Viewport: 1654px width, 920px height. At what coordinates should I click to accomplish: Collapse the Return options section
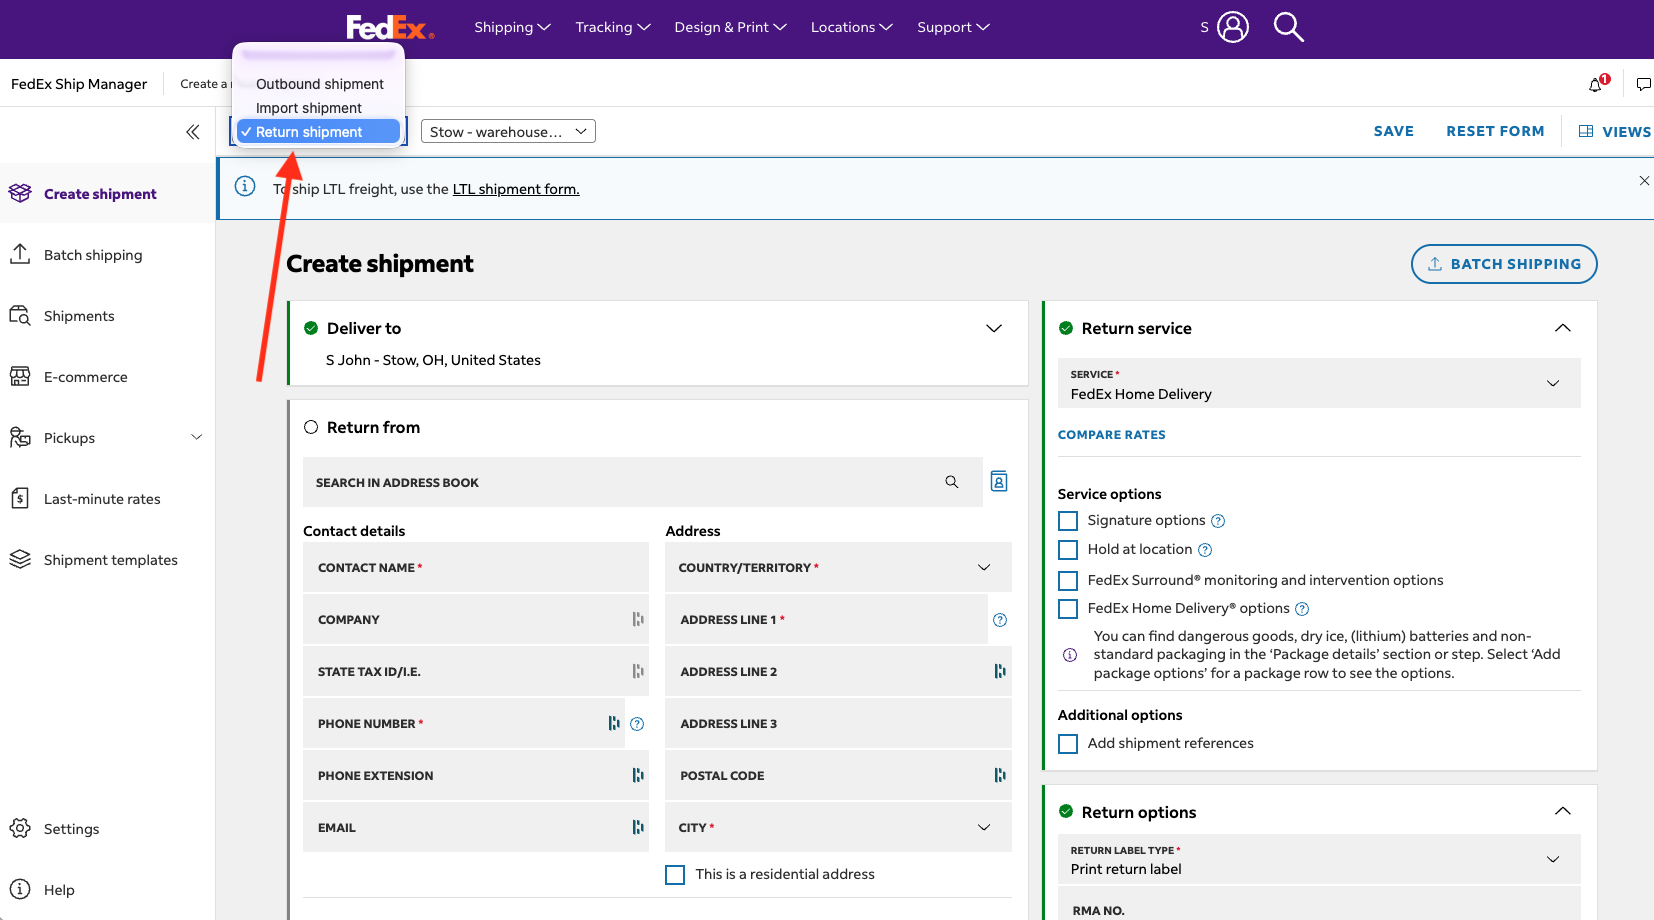[1563, 811]
